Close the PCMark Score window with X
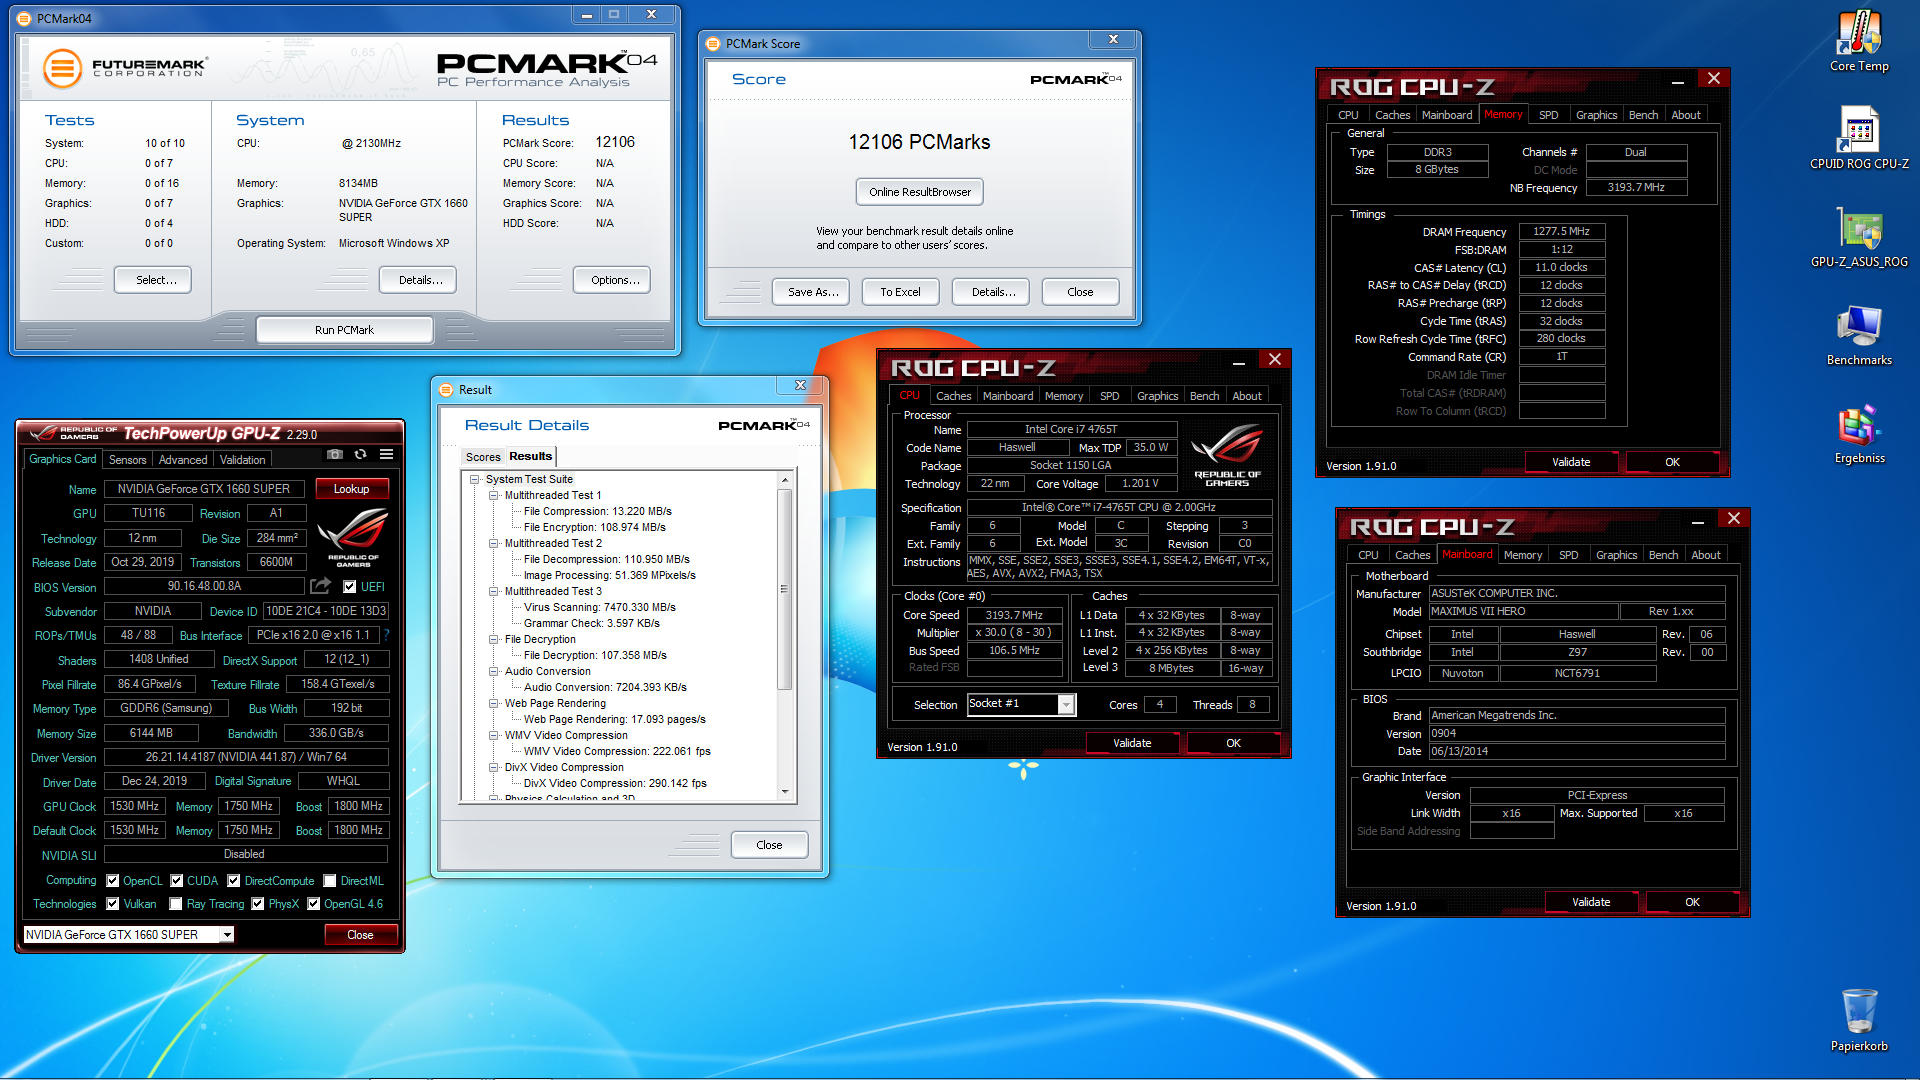Viewport: 1920px width, 1080px height. [x=1113, y=39]
